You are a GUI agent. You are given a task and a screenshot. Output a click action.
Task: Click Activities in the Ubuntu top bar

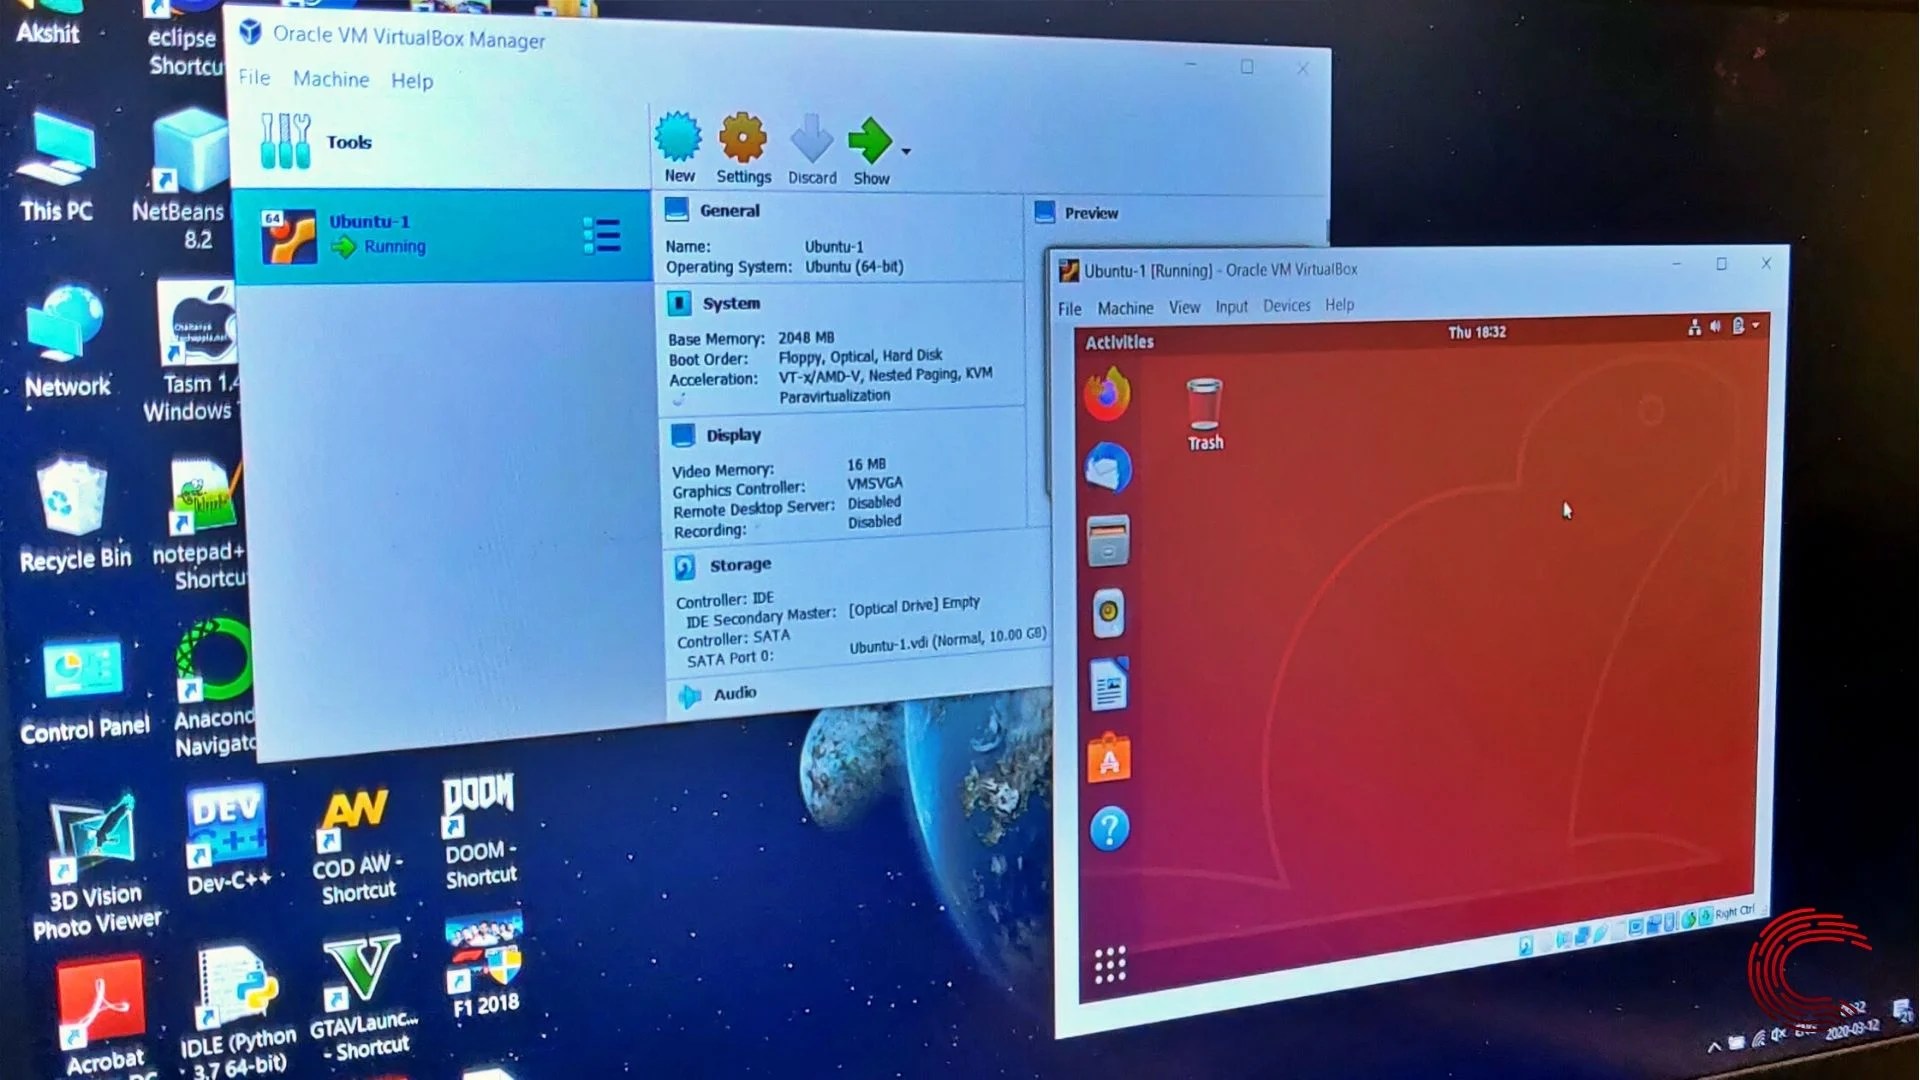tap(1119, 342)
